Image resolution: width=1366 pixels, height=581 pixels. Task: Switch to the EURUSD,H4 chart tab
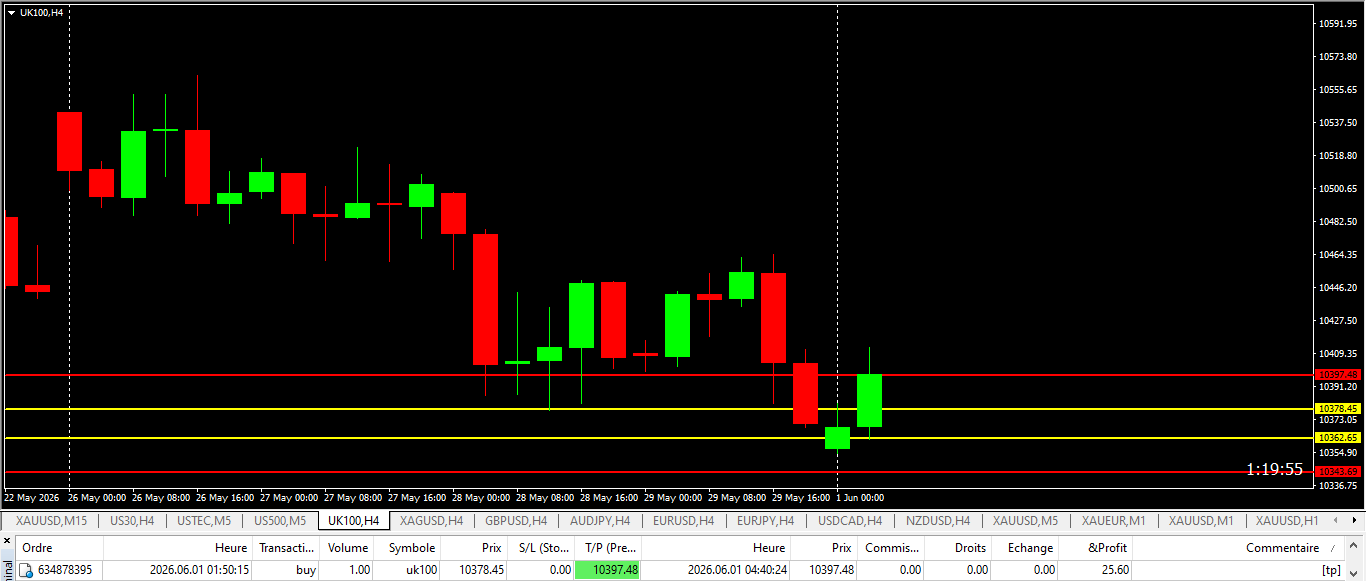pos(683,520)
